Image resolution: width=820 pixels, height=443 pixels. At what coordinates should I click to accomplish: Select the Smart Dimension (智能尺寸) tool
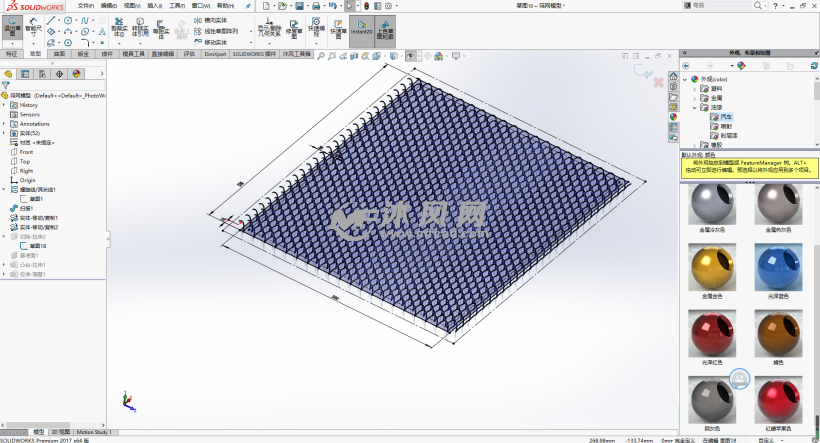33,28
